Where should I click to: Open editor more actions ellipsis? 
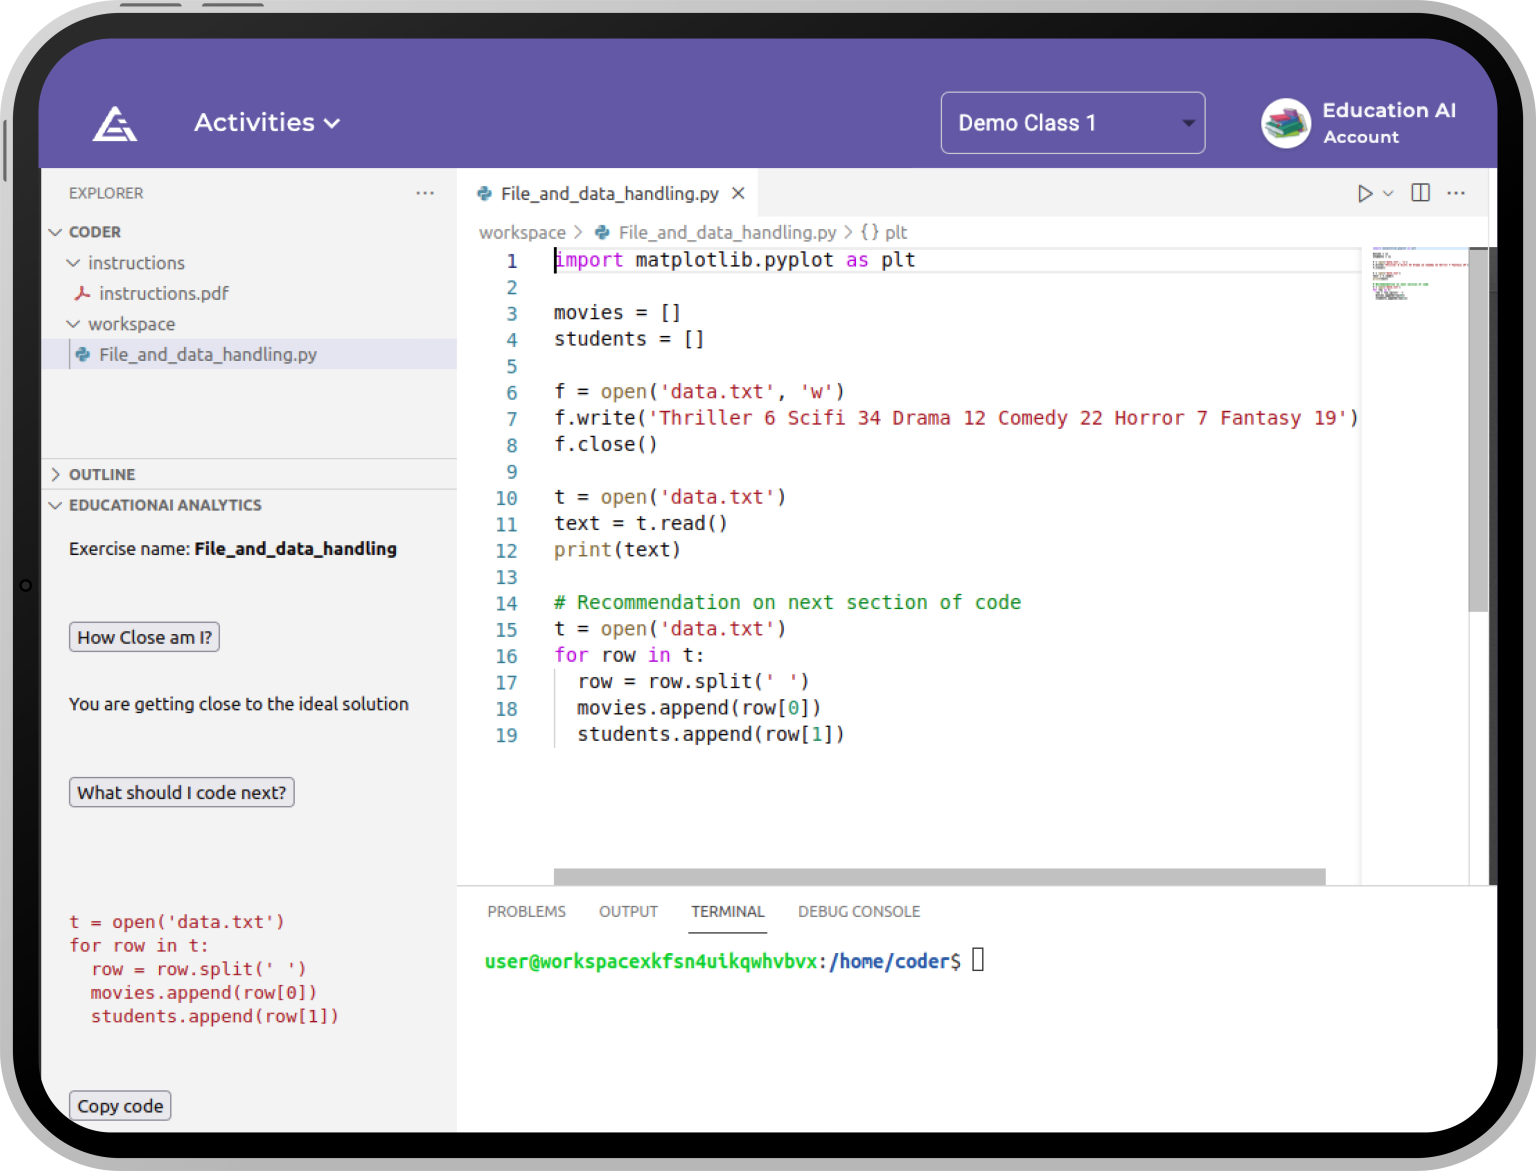(x=1456, y=193)
